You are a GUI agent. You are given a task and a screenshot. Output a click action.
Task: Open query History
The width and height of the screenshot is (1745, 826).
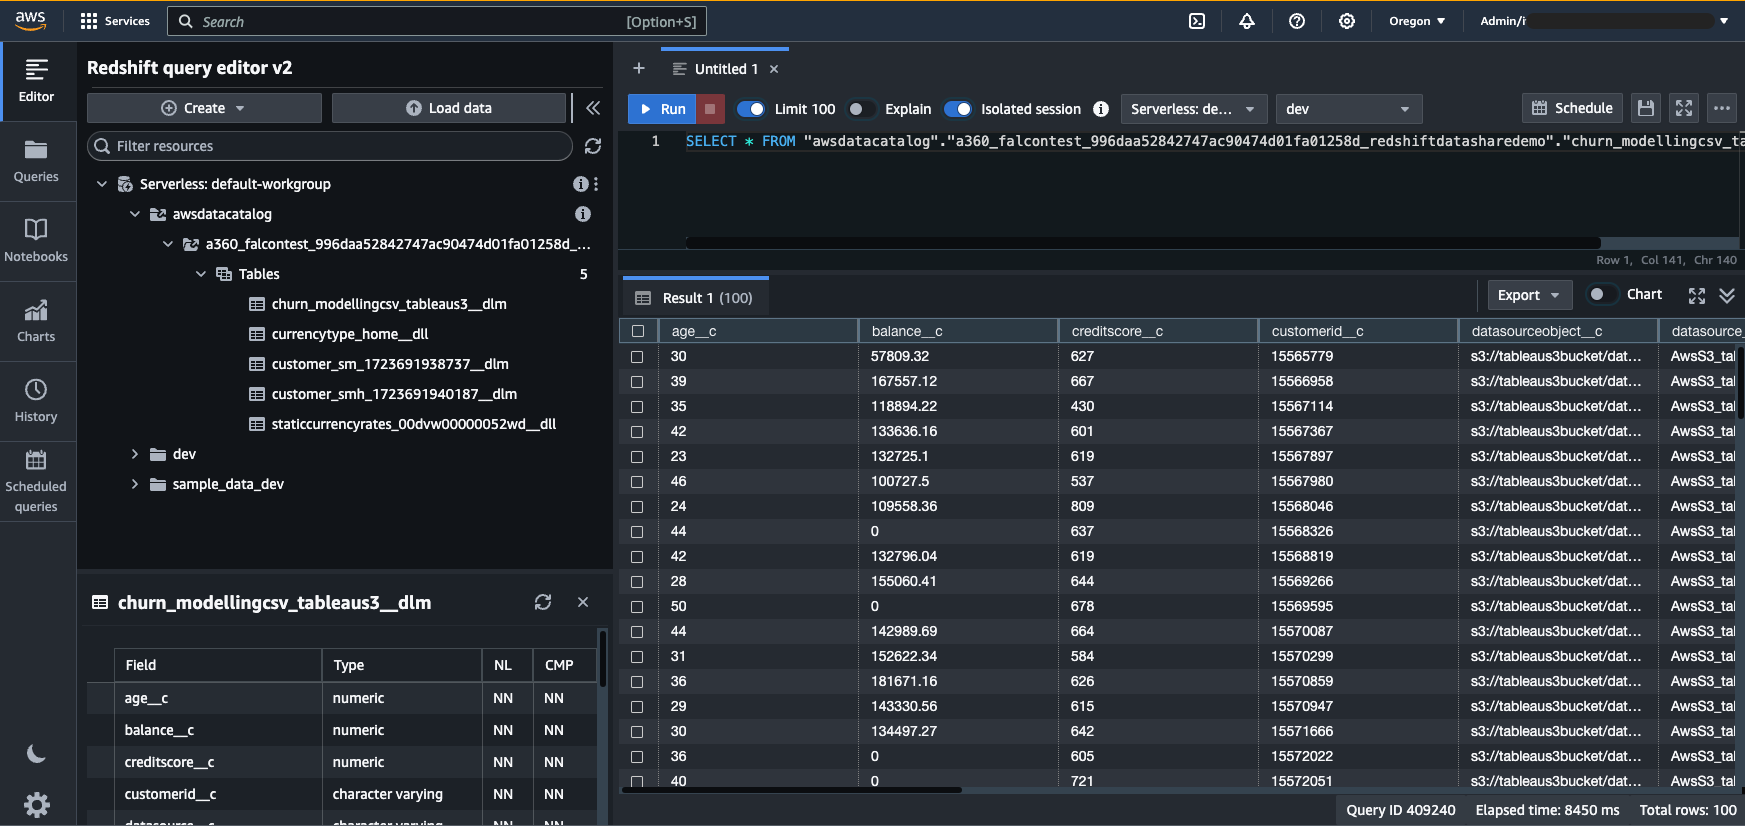click(36, 401)
